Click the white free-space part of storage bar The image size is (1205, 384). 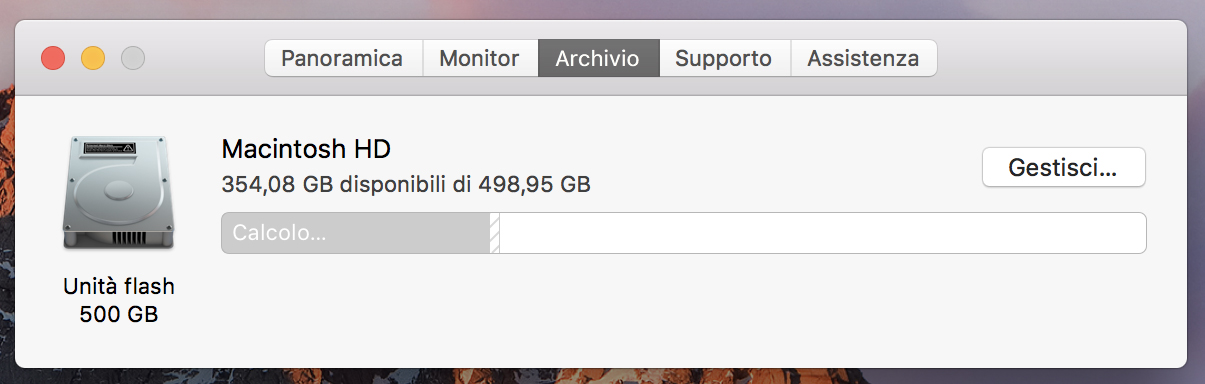point(822,233)
